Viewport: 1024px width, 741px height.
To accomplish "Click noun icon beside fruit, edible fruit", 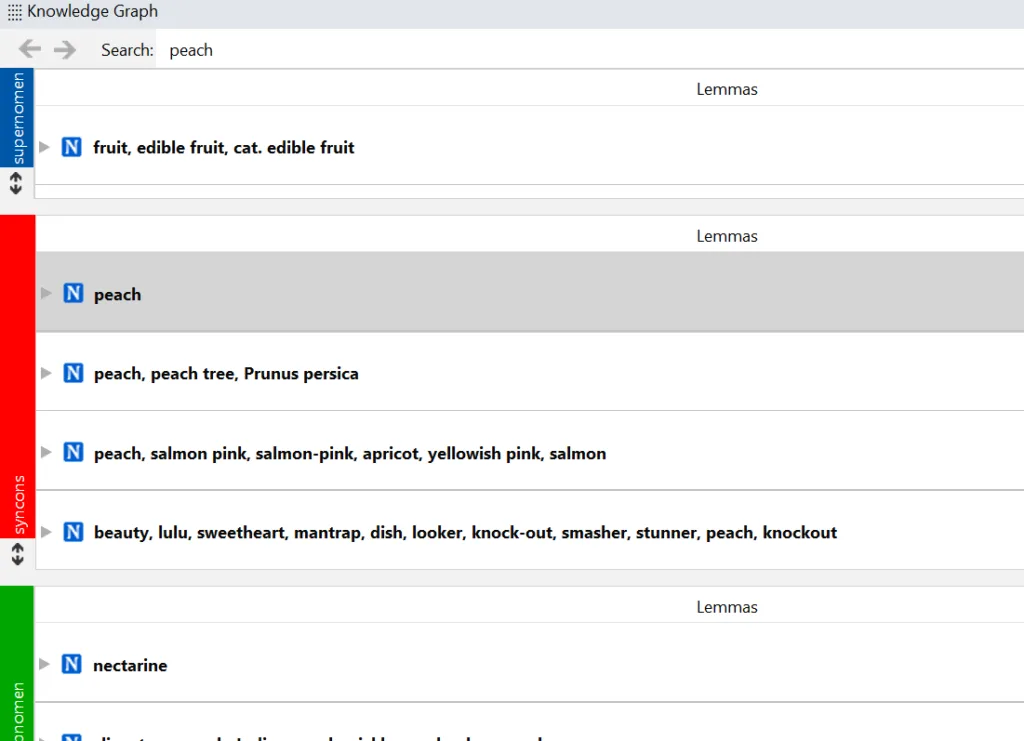I will pos(71,147).
